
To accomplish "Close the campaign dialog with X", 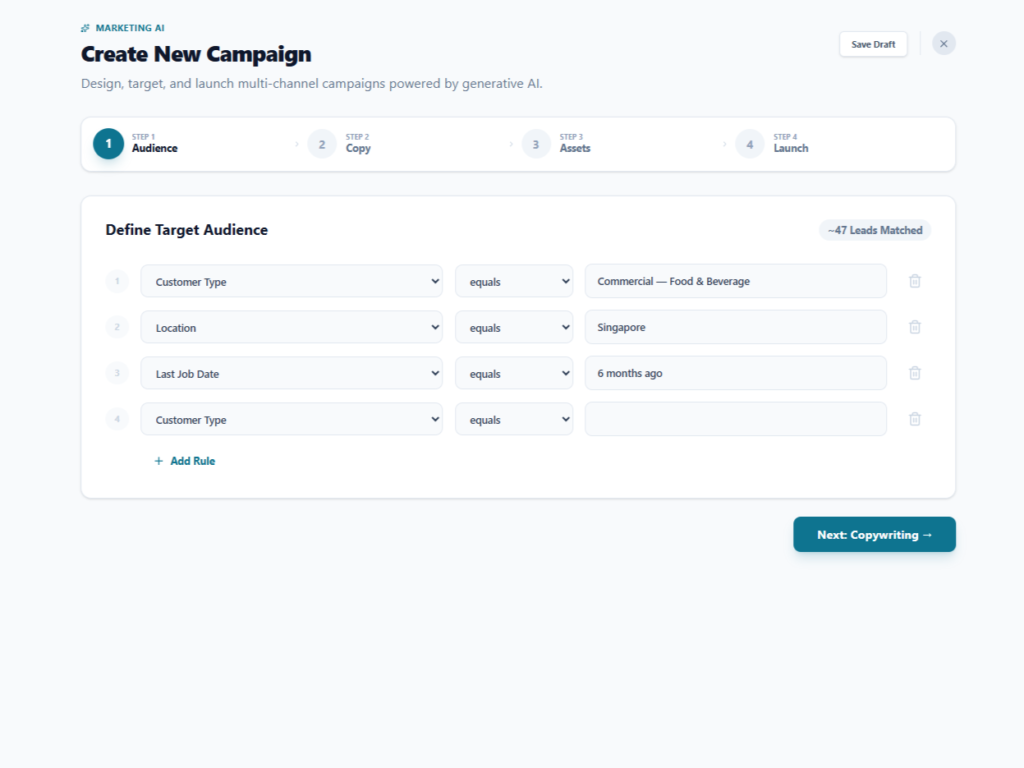I will click(x=943, y=44).
